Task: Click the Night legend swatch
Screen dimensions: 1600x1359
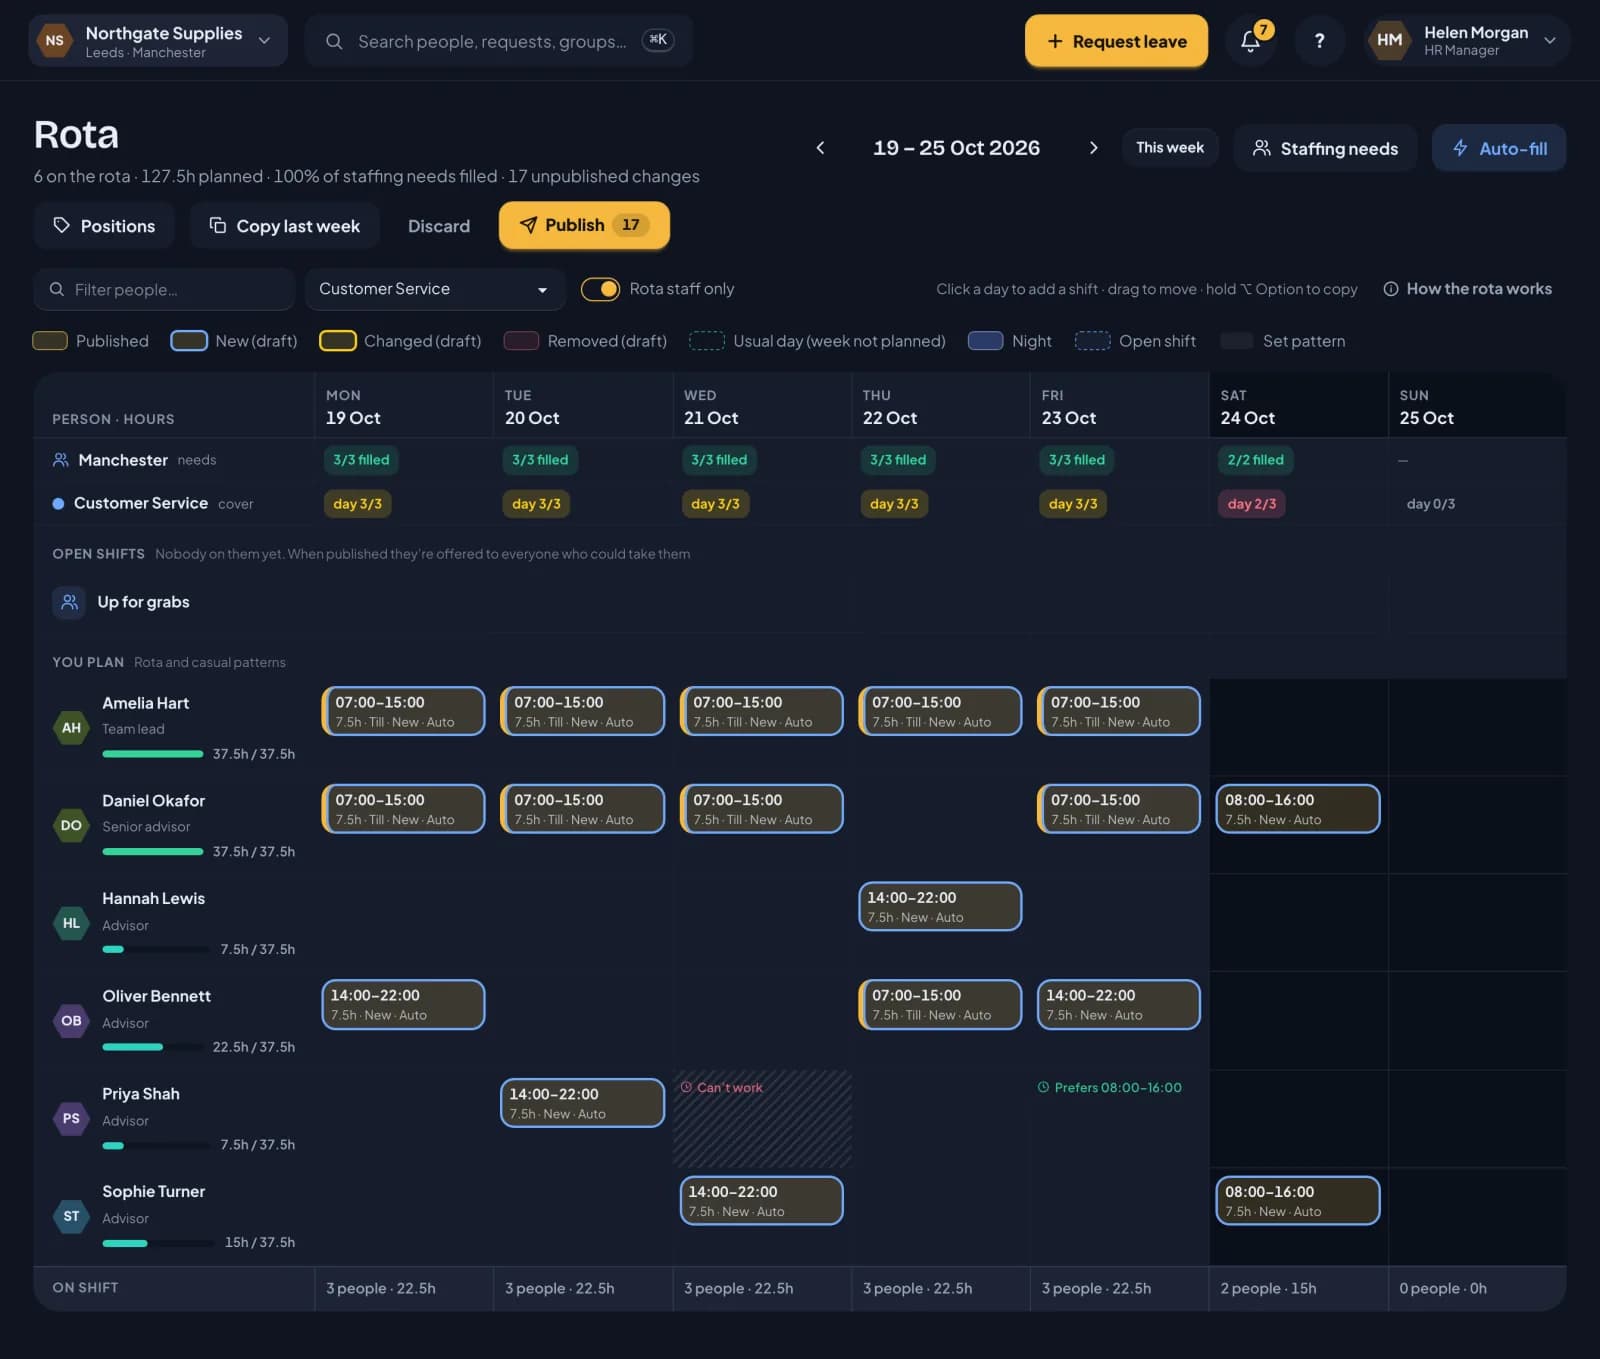Action: pos(985,341)
